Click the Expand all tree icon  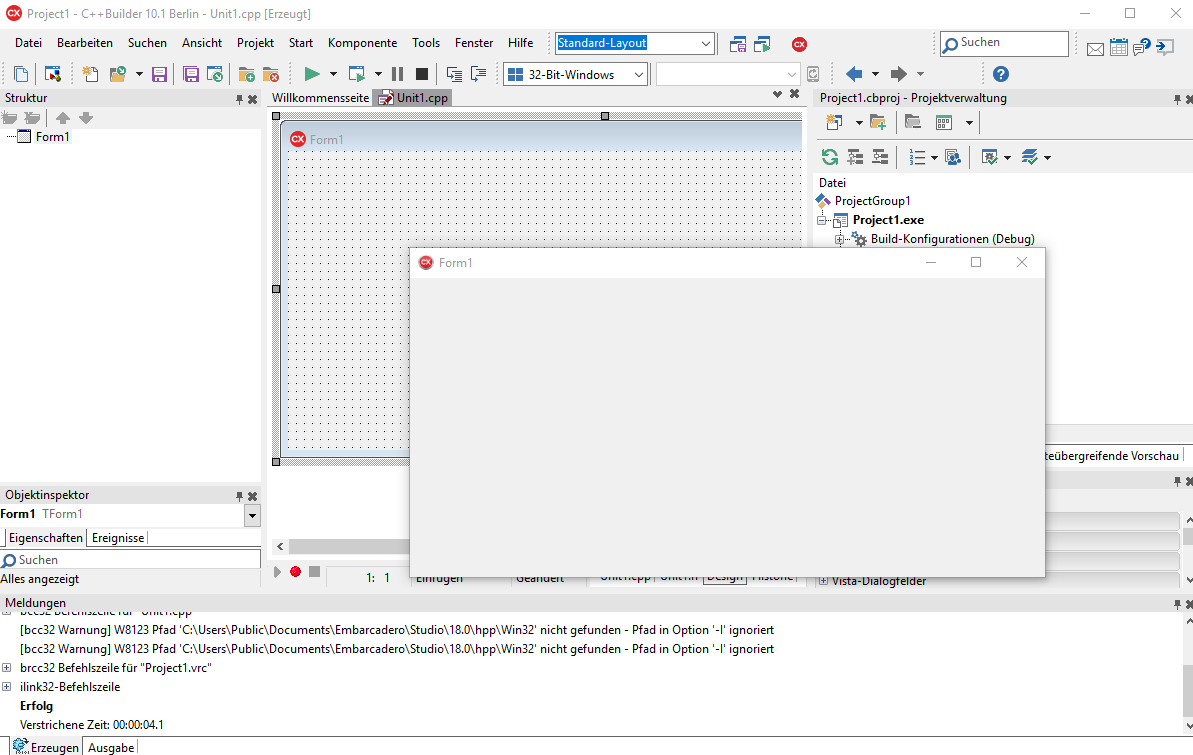855,157
